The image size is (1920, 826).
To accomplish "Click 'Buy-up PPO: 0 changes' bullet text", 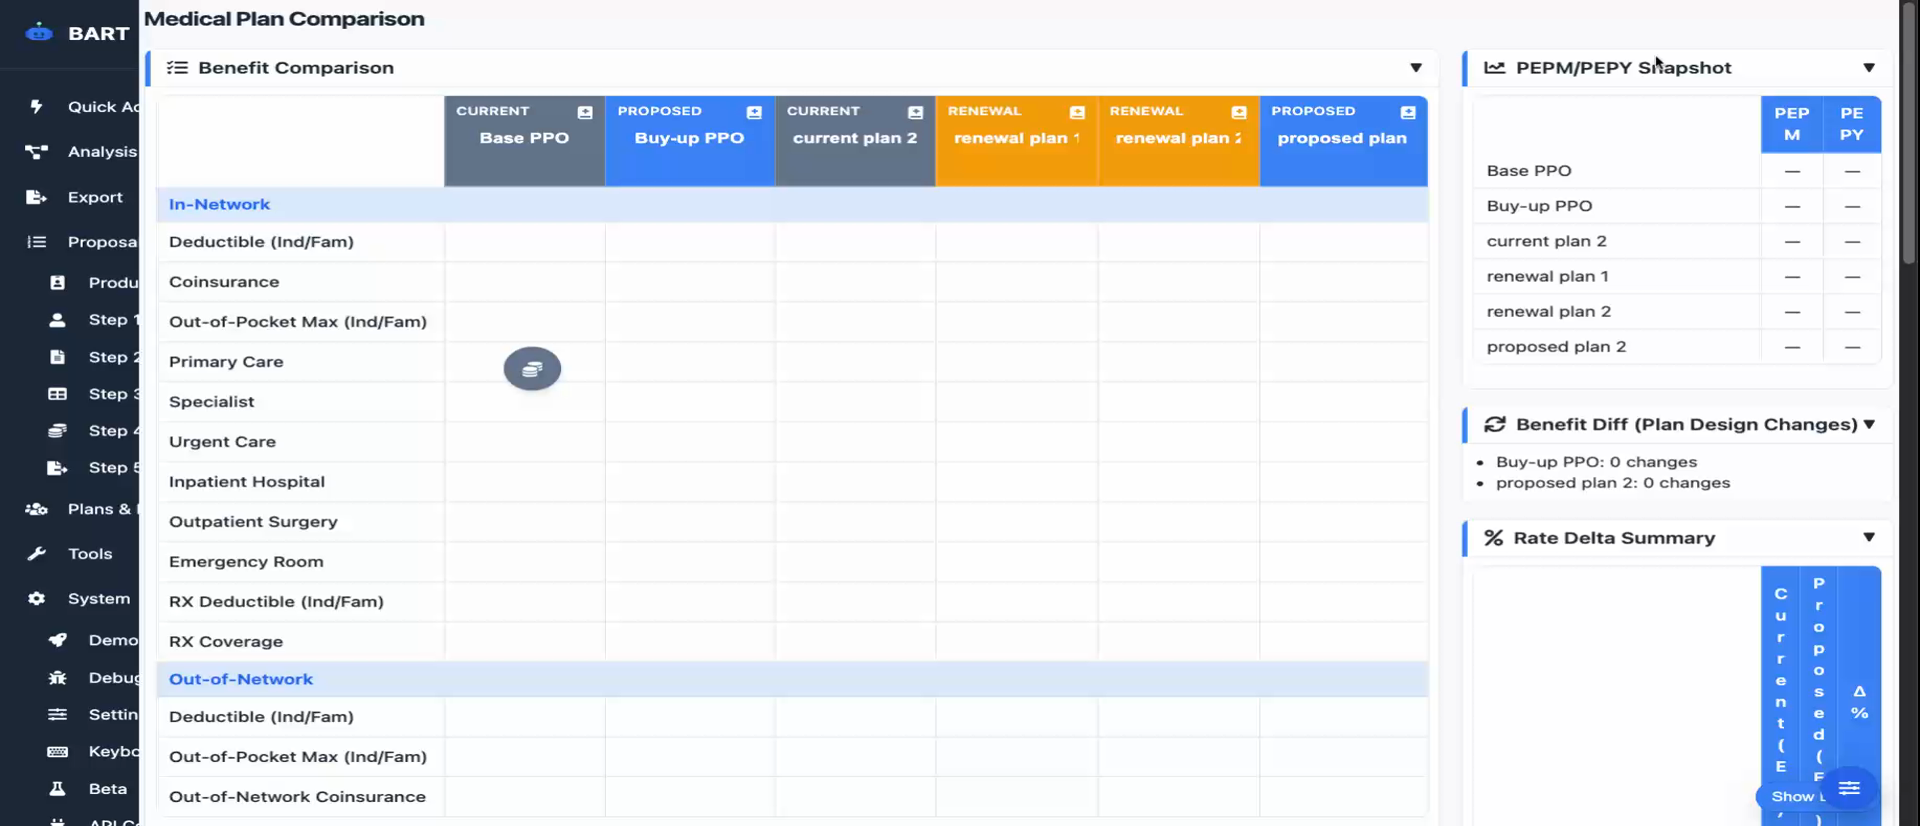I will tap(1596, 462).
